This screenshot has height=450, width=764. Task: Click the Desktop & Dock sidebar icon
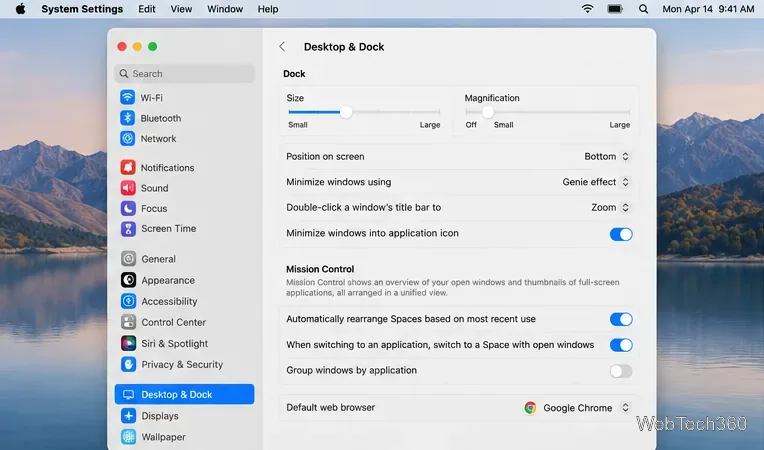coord(129,394)
